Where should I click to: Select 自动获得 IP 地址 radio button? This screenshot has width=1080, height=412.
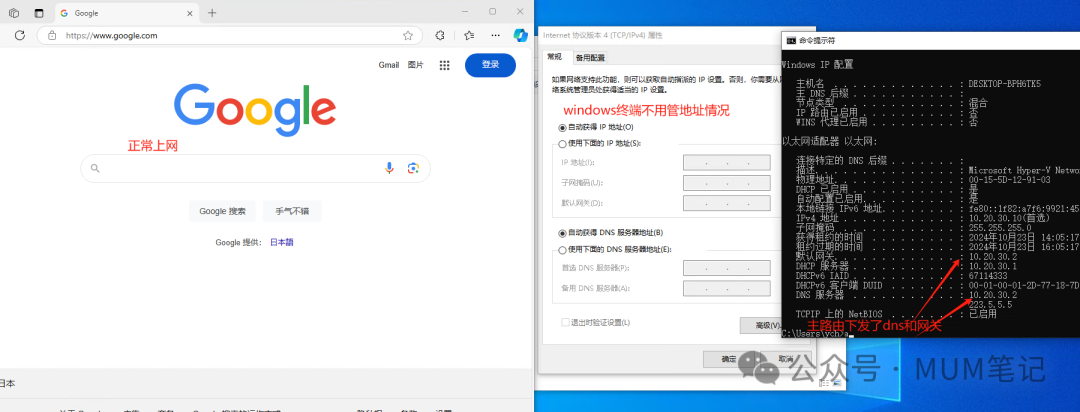[562, 128]
